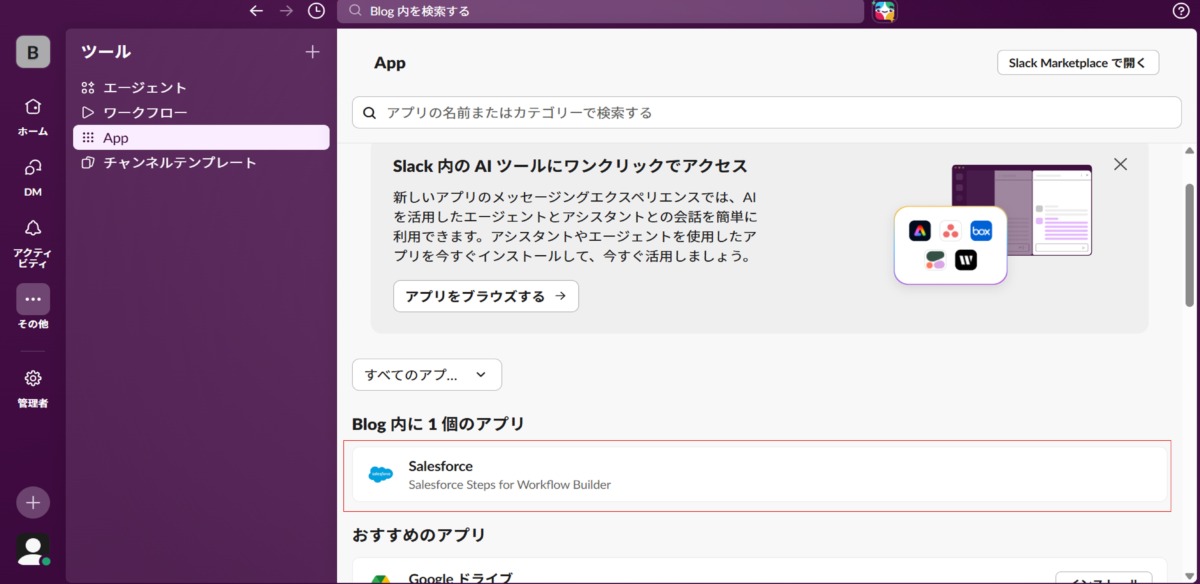Click アプリをブラウズする button
The height and width of the screenshot is (584, 1200).
tap(486, 296)
